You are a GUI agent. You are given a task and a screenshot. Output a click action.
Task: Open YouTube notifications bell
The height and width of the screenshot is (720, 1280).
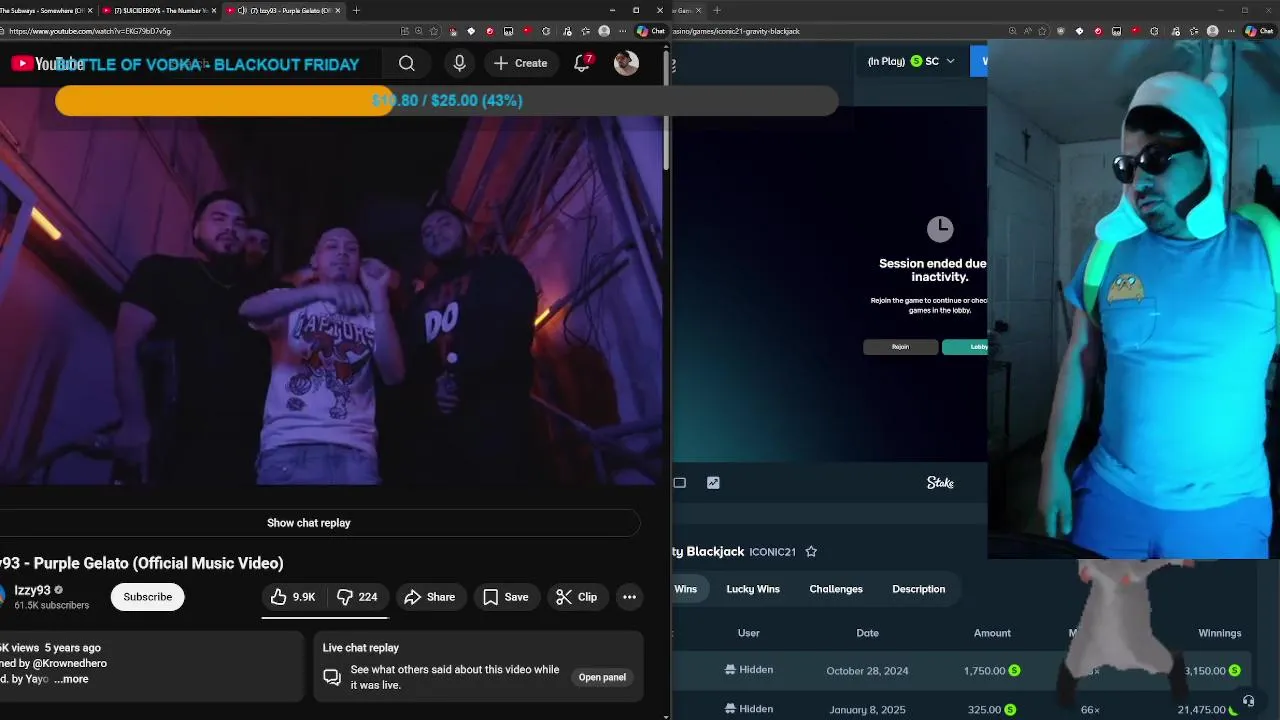pyautogui.click(x=582, y=64)
